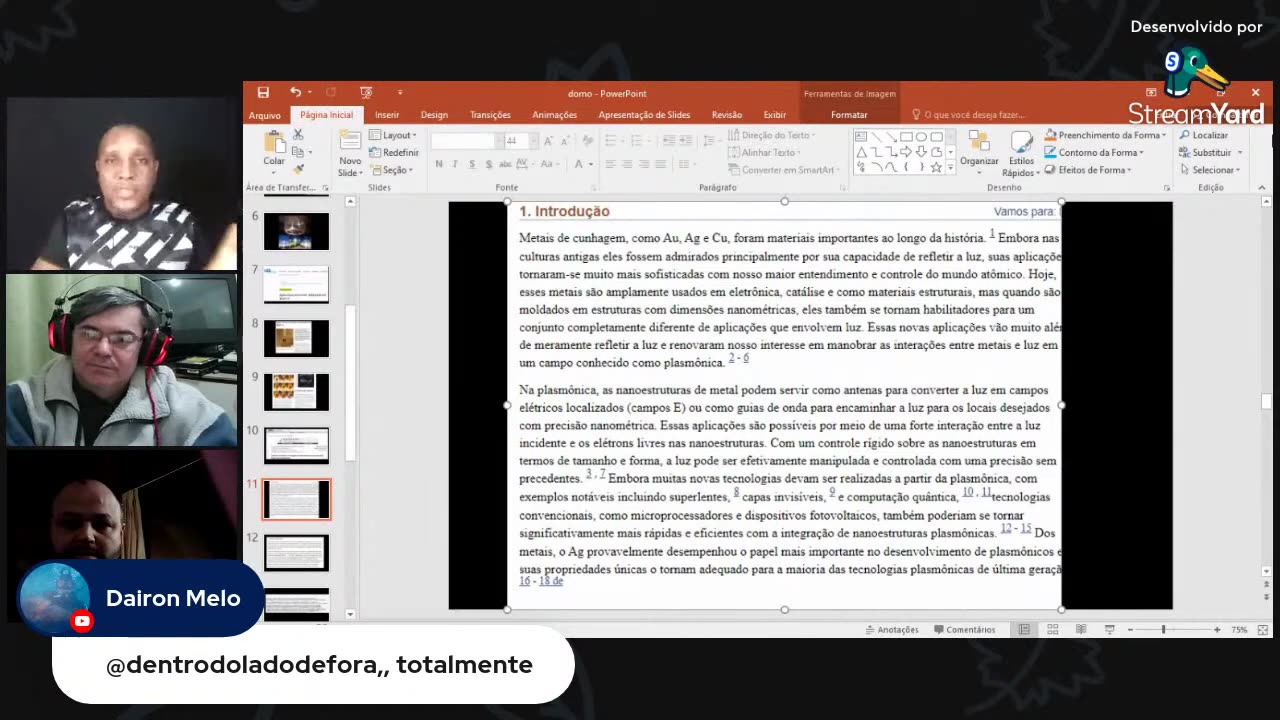Cut selection with the scissors icon
This screenshot has height=720, width=1280.
point(297,135)
